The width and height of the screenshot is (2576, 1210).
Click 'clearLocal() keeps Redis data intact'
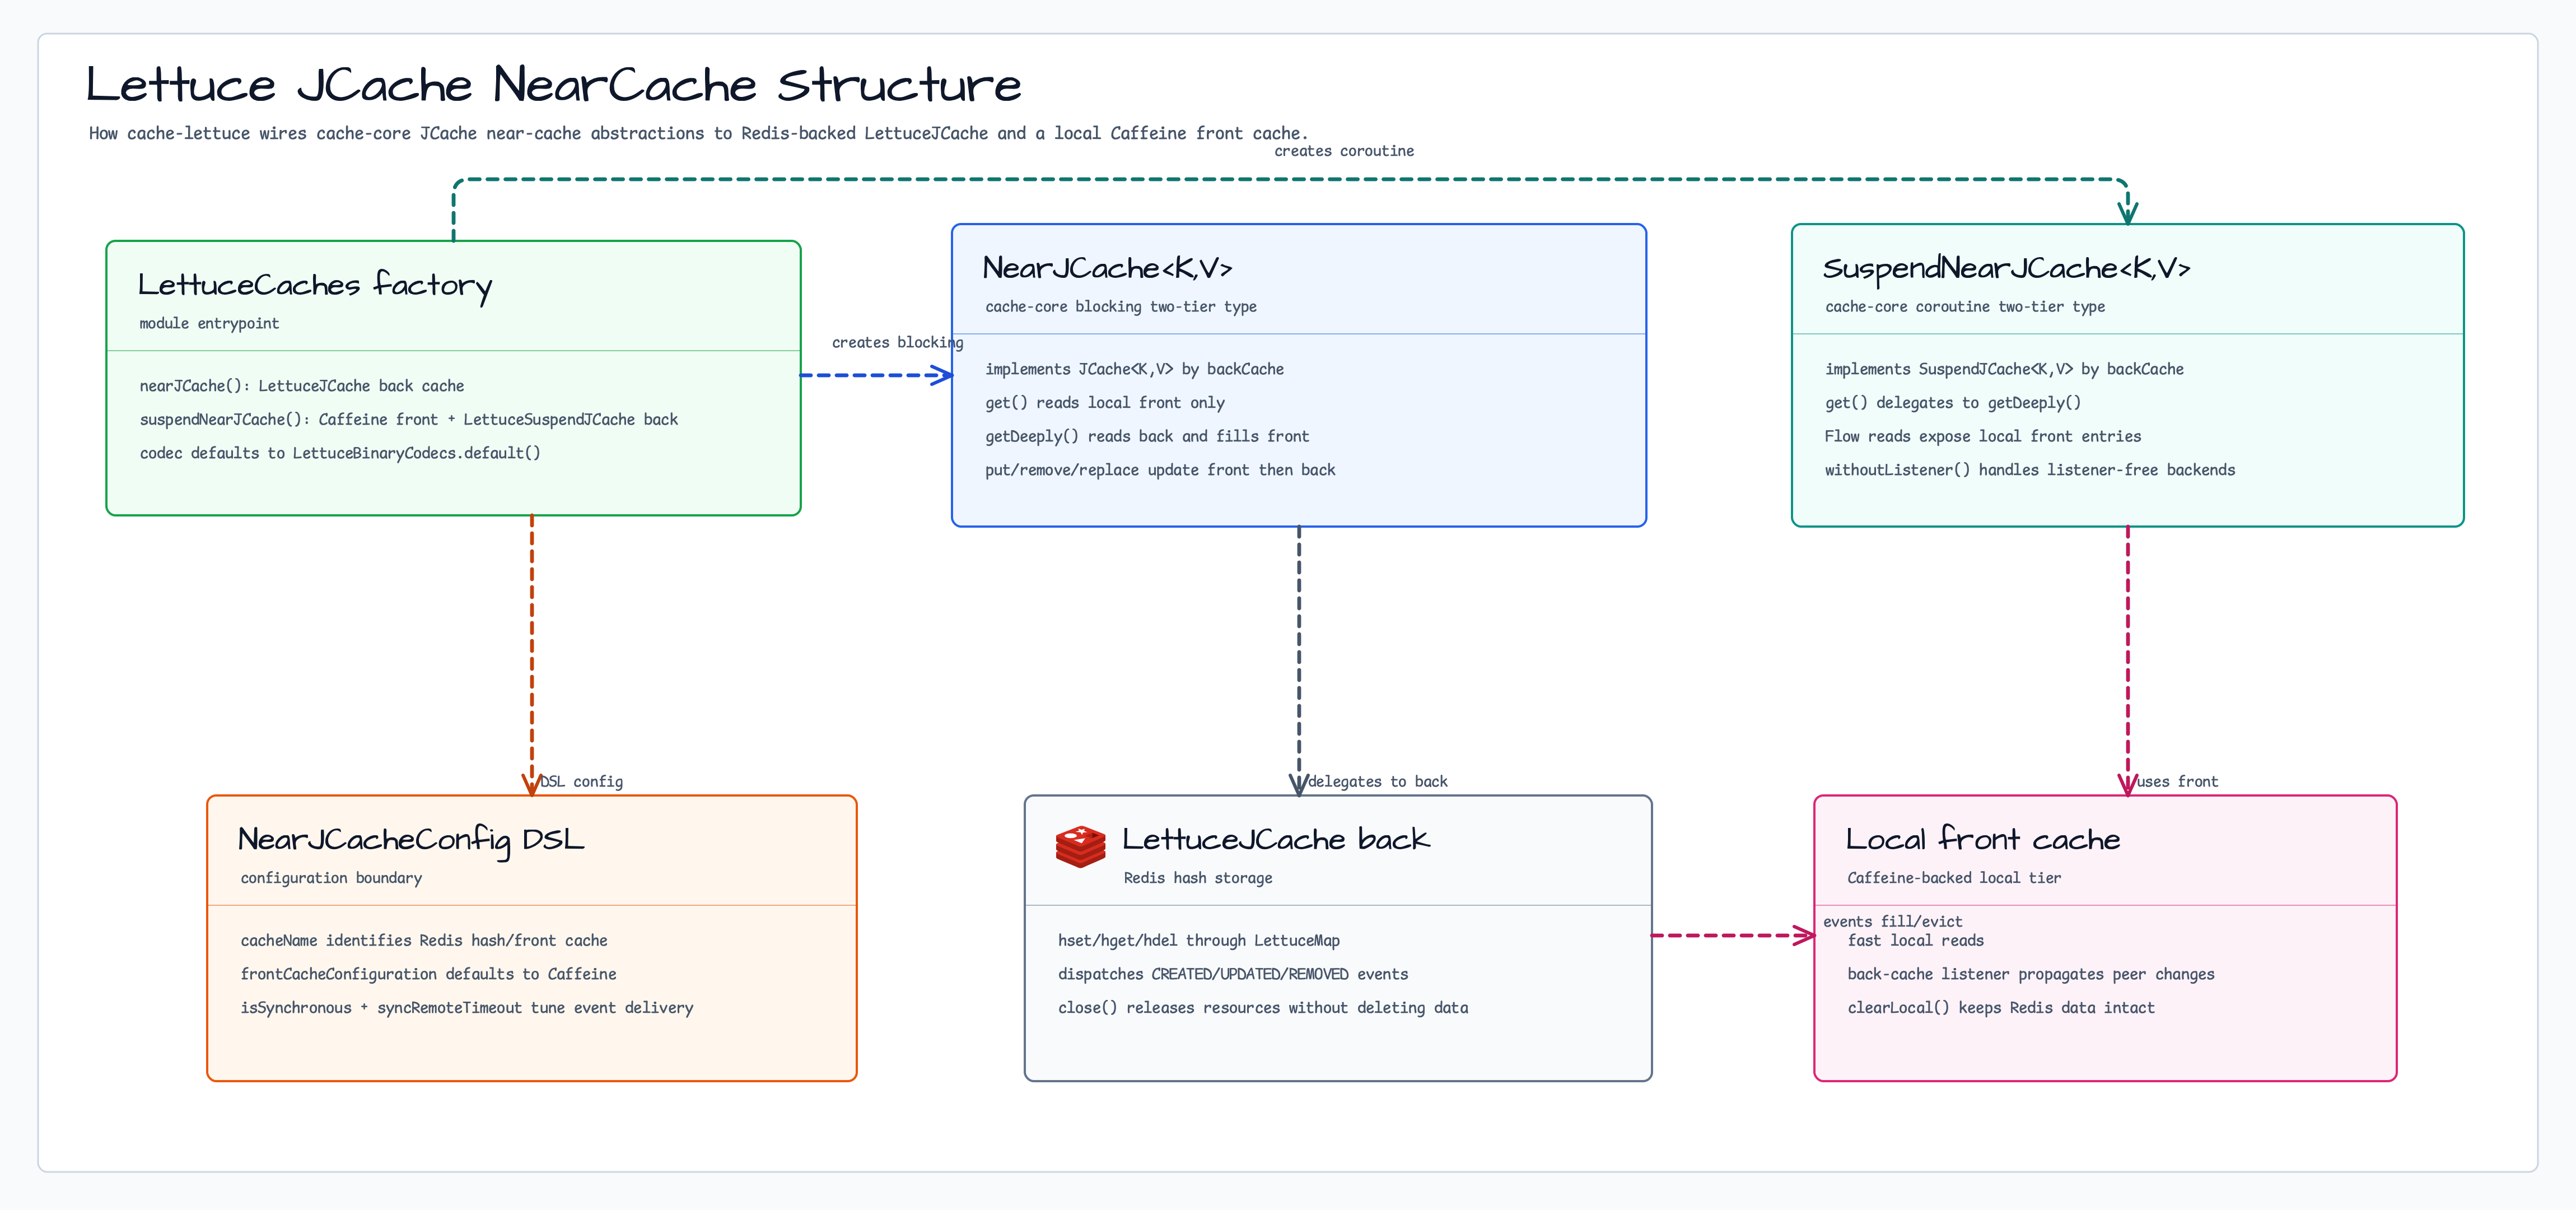(2001, 1008)
